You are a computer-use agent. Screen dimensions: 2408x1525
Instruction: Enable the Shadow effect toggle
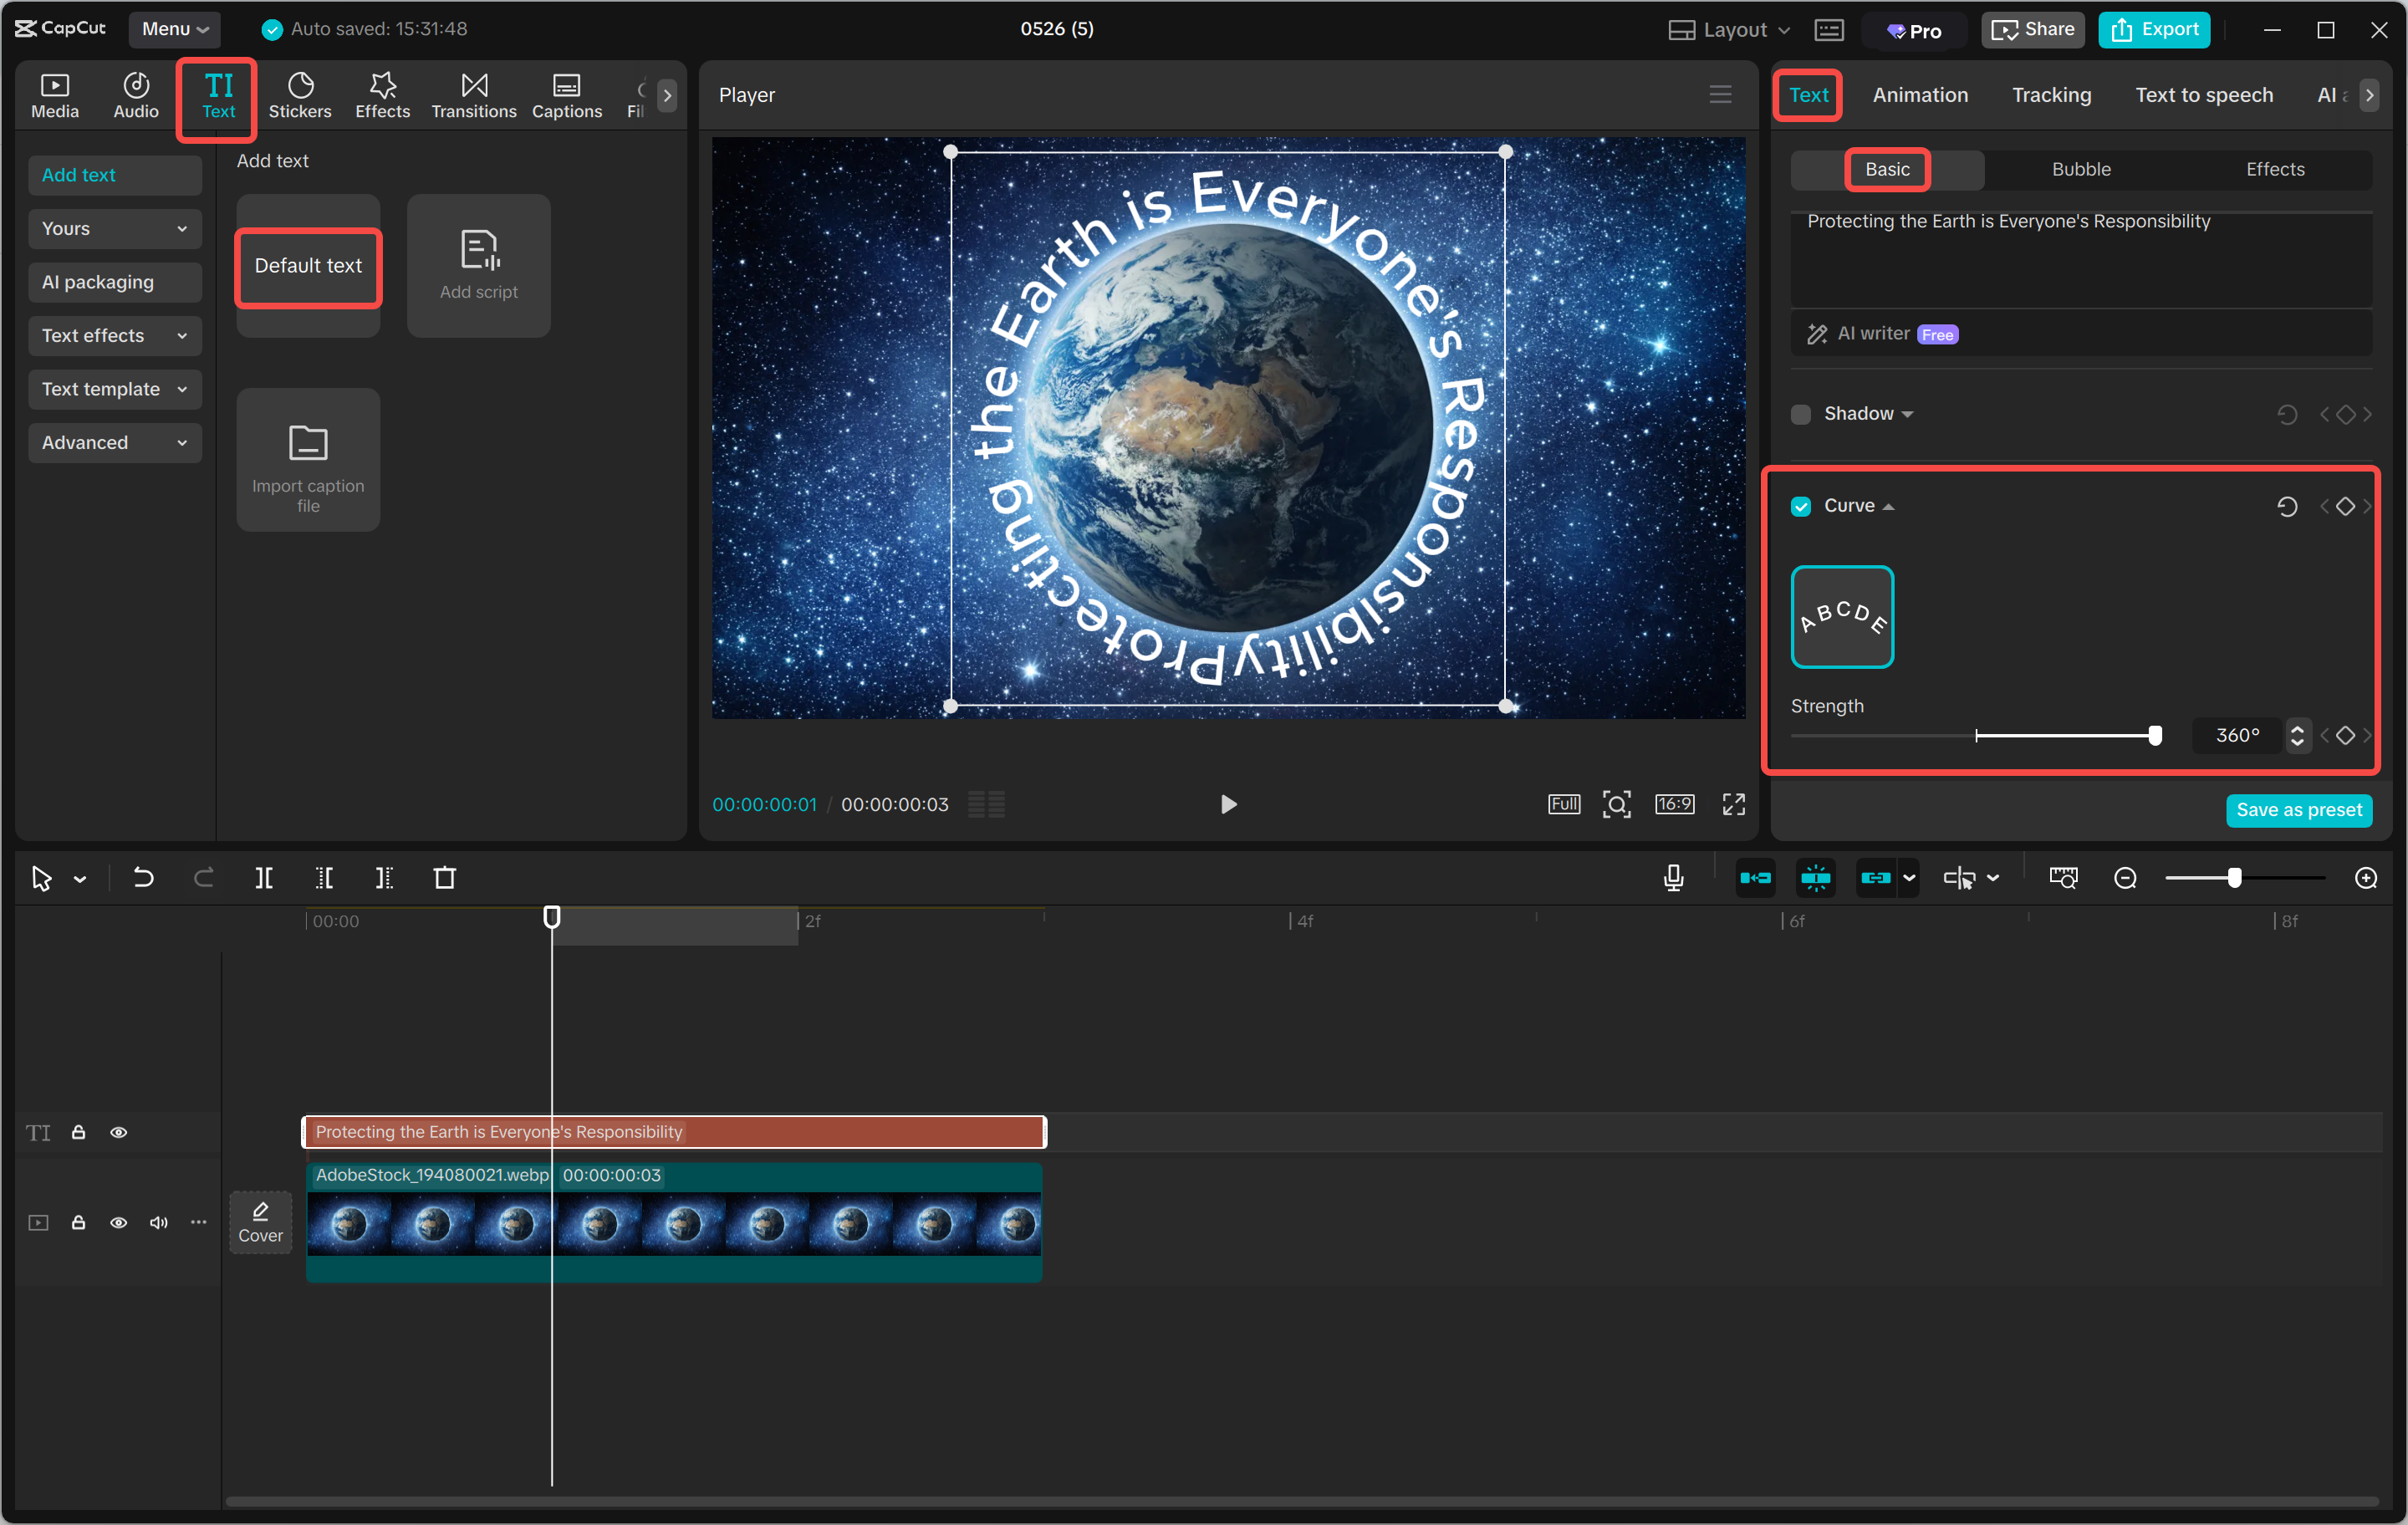[x=1800, y=413]
